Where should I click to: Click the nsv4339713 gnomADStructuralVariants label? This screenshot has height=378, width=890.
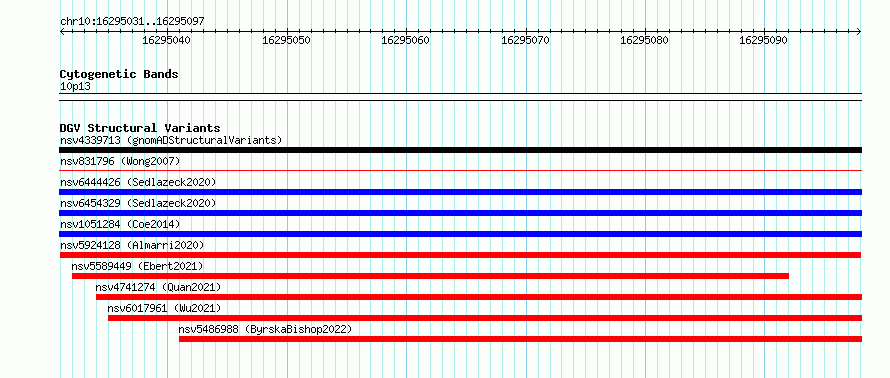click(171, 140)
